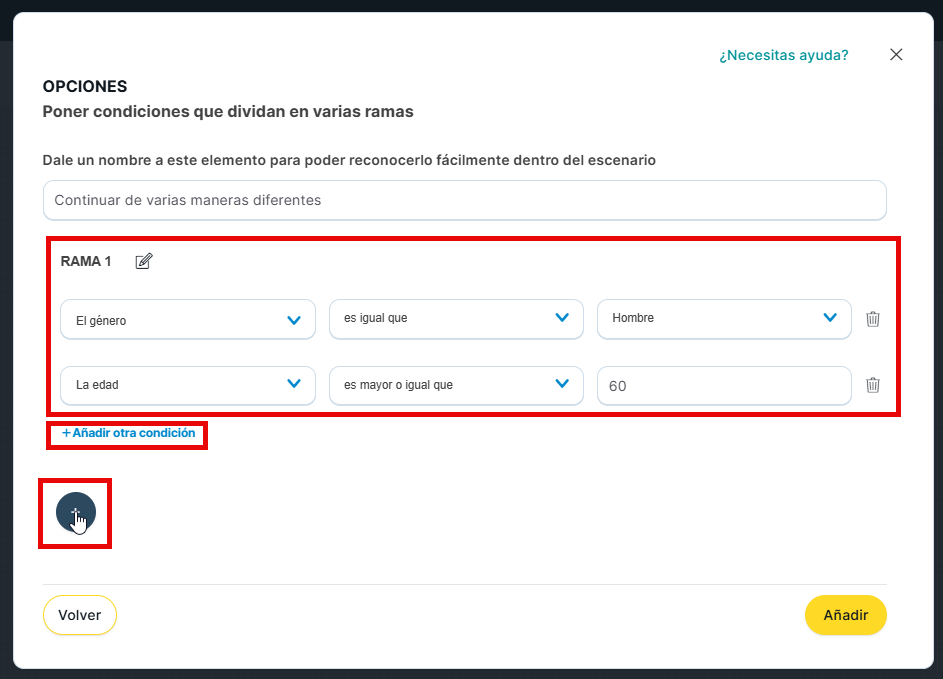Image resolution: width=943 pixels, height=679 pixels.
Task: Click the chevron of 'es mayor o igual que'
Action: (x=562, y=384)
